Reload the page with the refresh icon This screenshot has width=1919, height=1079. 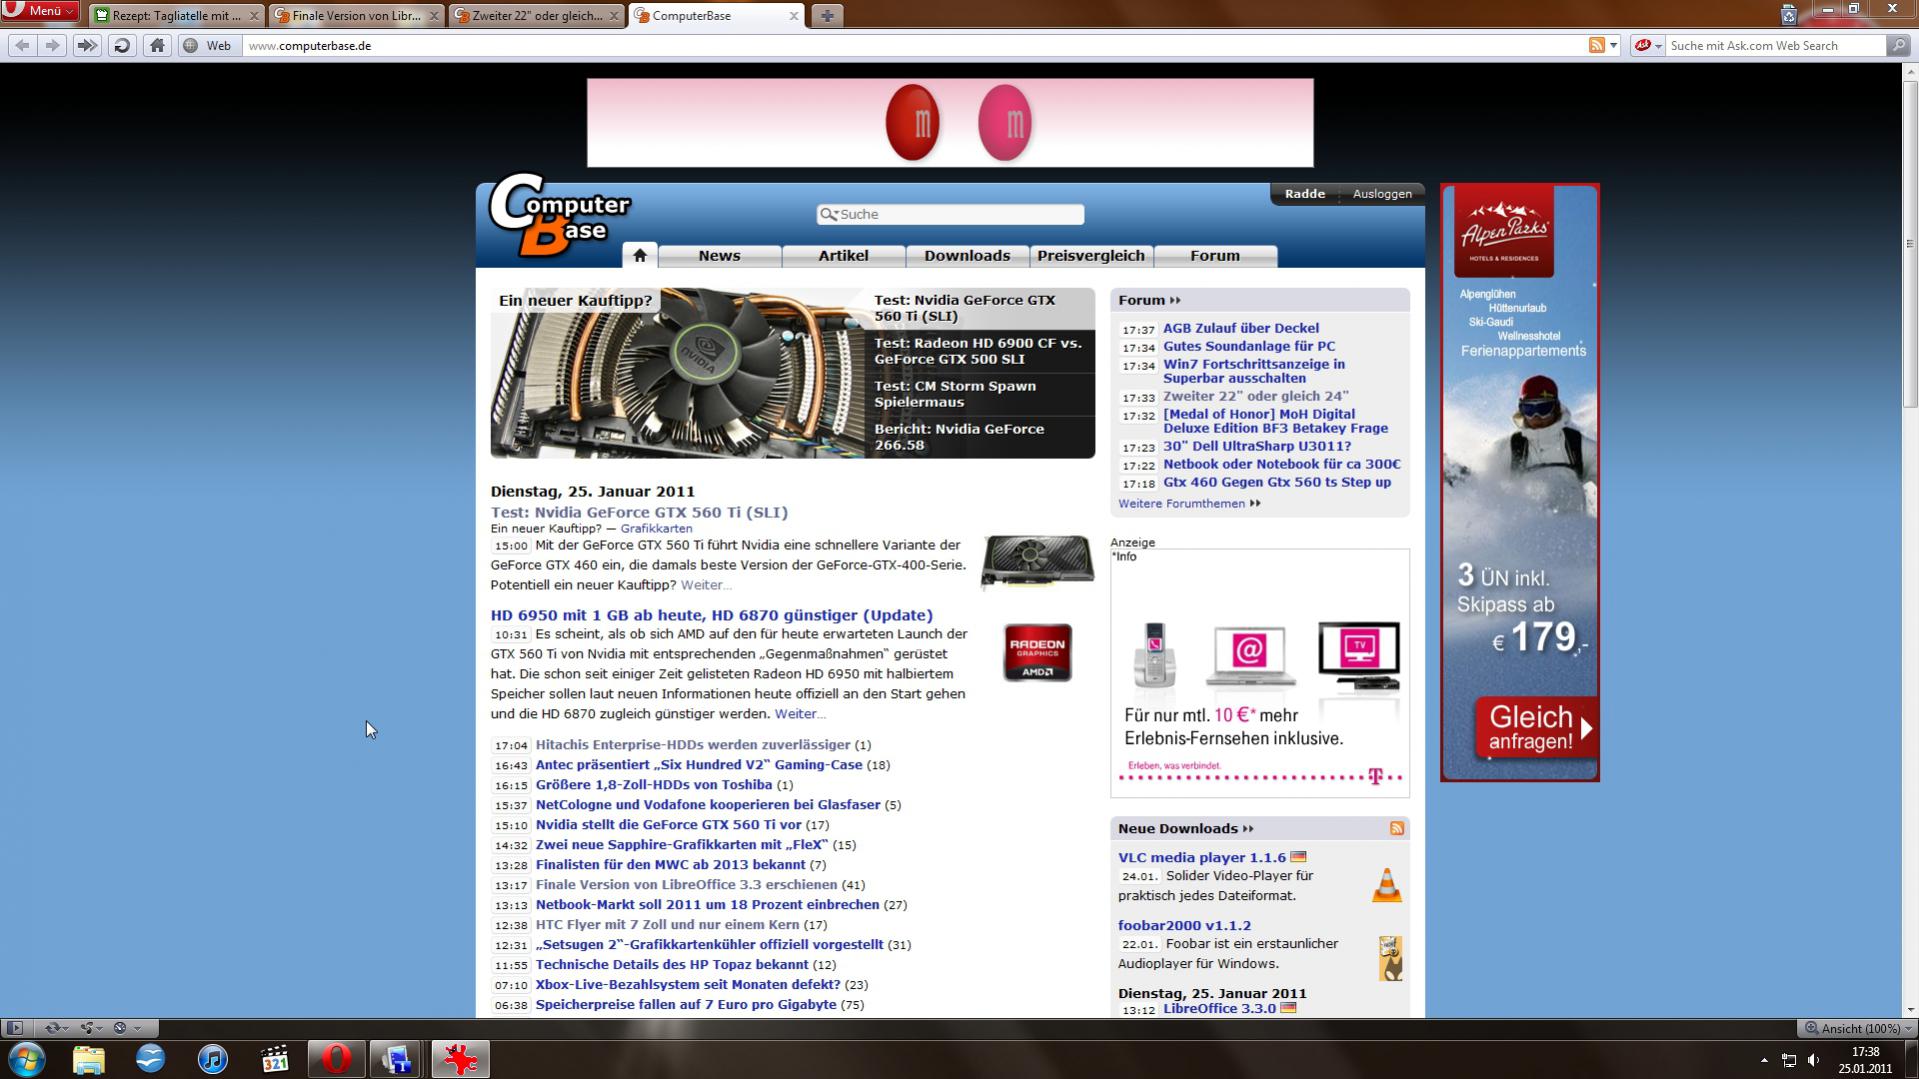[x=122, y=45]
